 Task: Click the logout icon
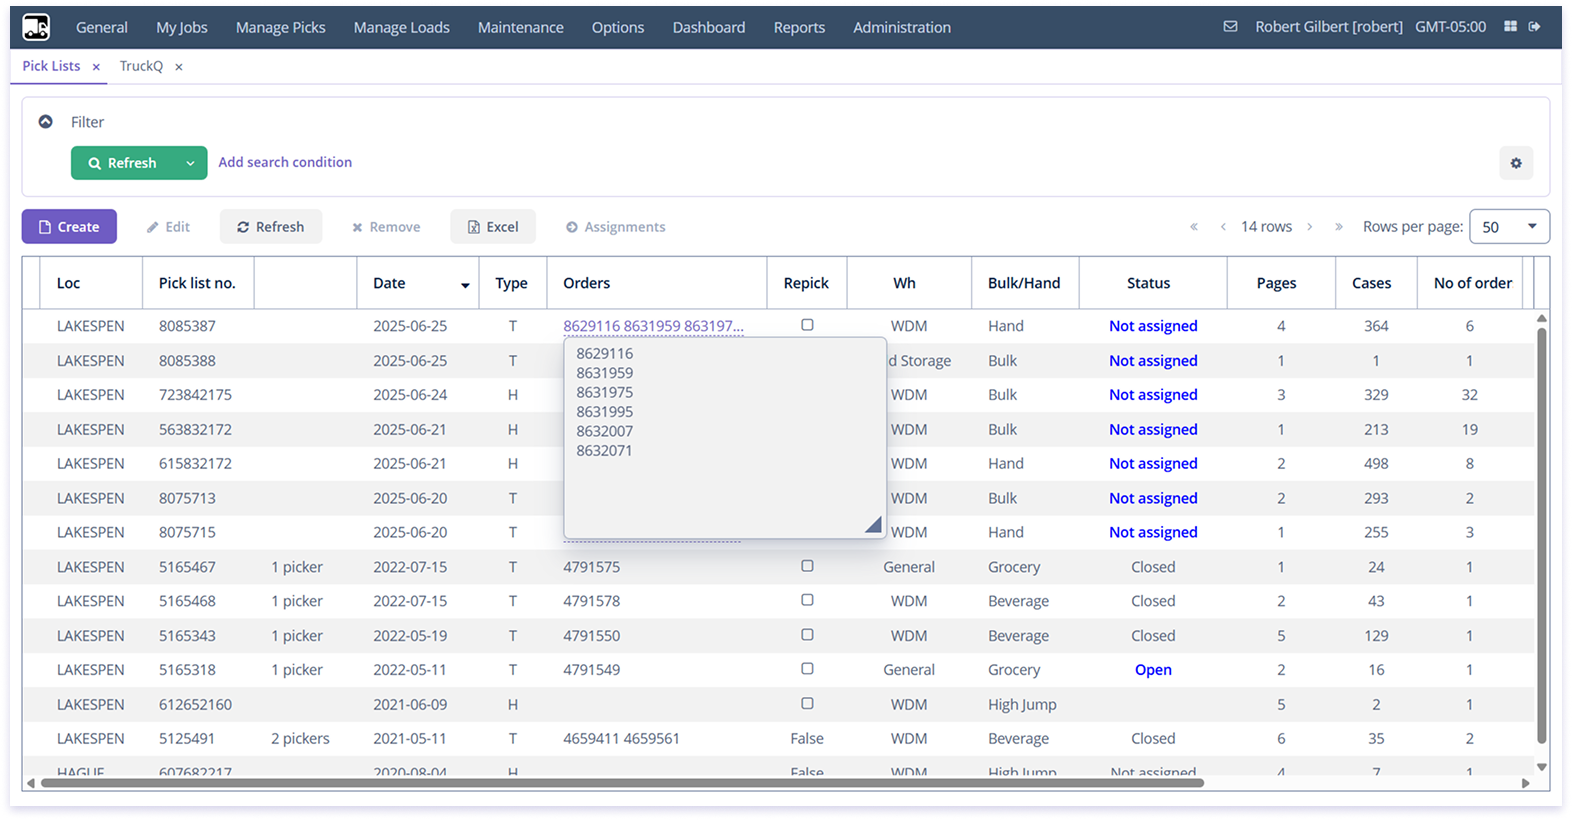1535,27
